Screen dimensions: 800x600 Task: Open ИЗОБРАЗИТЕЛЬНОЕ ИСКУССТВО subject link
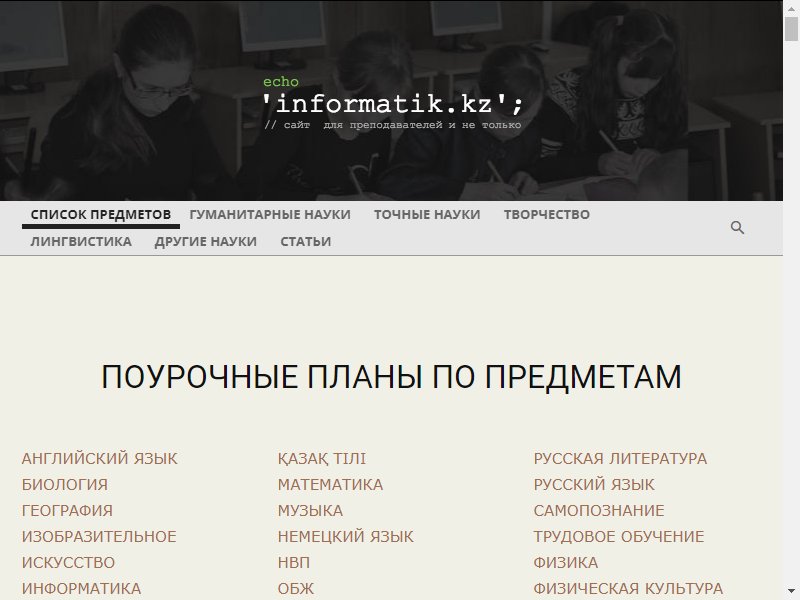click(x=99, y=549)
